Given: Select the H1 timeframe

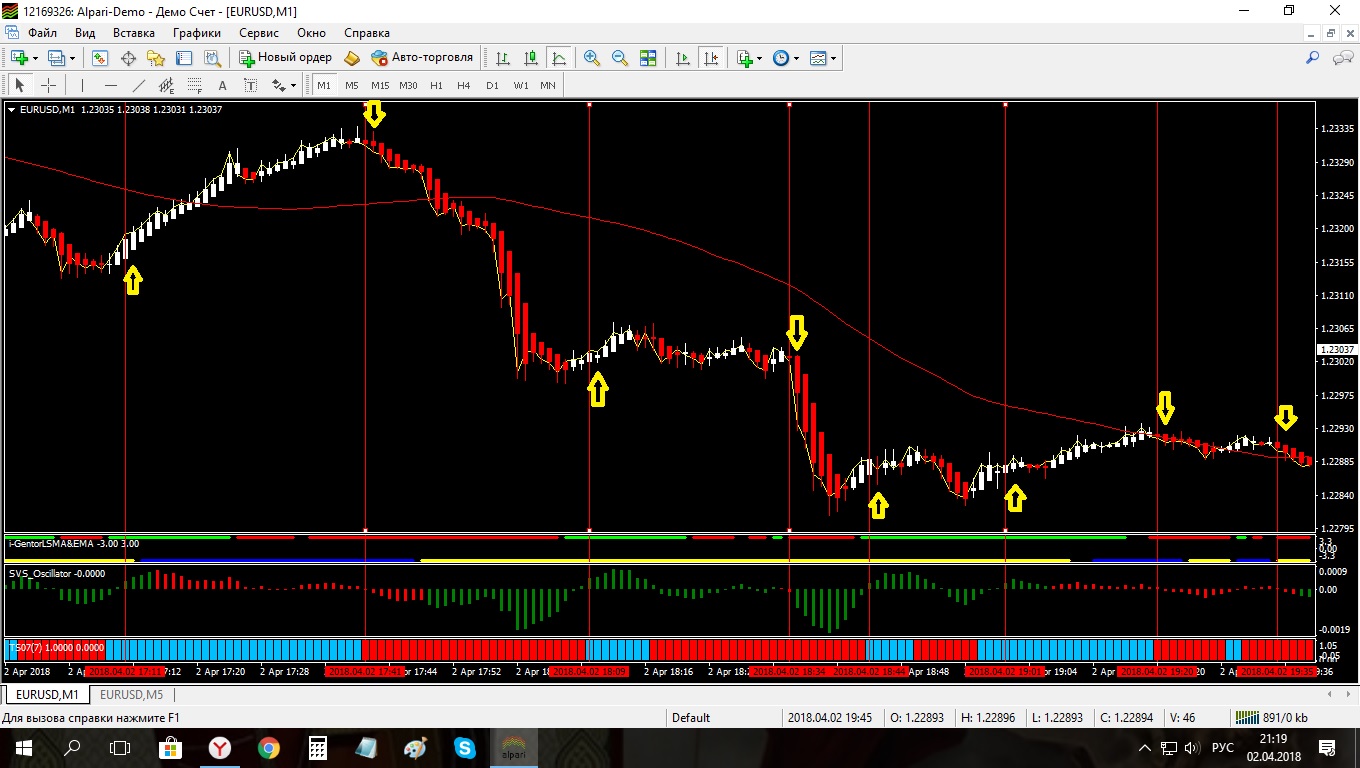Looking at the screenshot, I should pos(436,85).
